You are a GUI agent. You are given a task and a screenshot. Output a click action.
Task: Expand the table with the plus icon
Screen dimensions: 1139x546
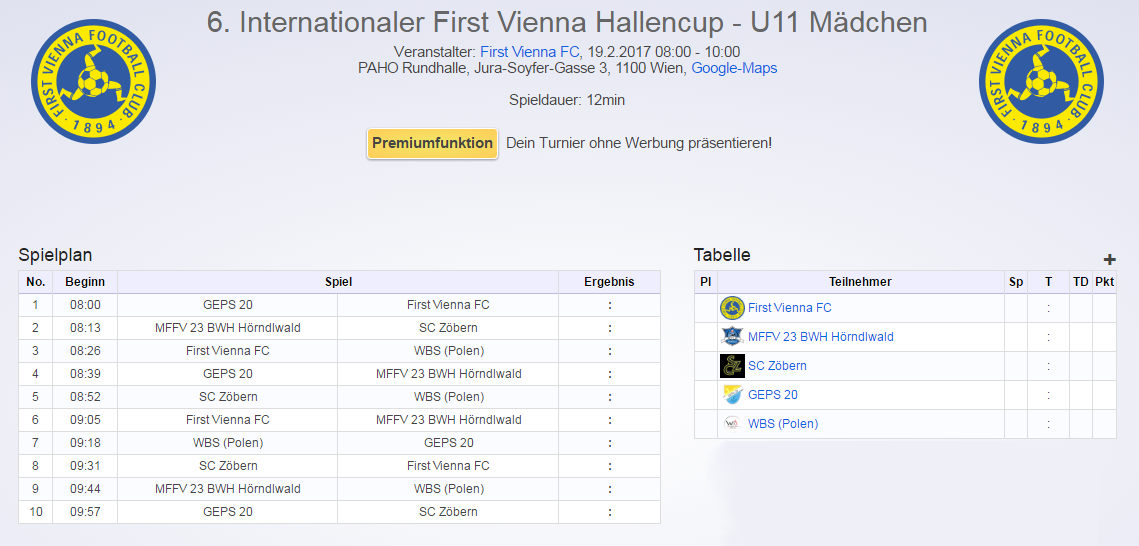(1109, 259)
